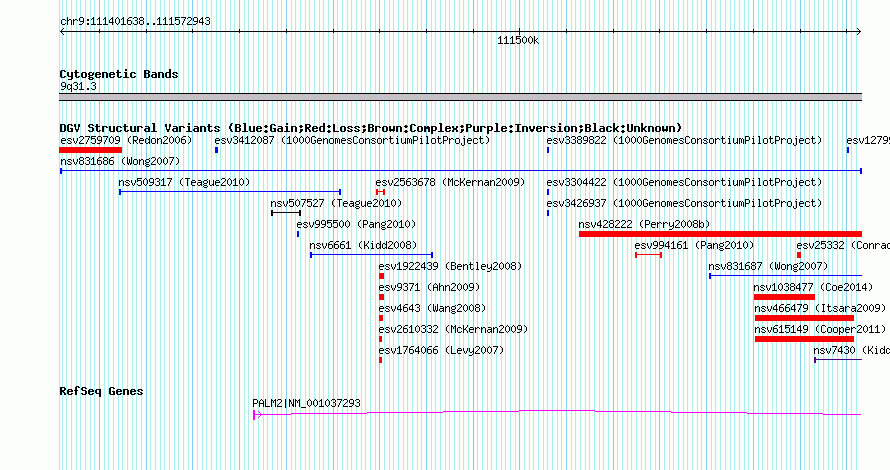Image resolution: width=890 pixels, height=470 pixels.
Task: Open esv3426937 variant label
Action: (684, 203)
